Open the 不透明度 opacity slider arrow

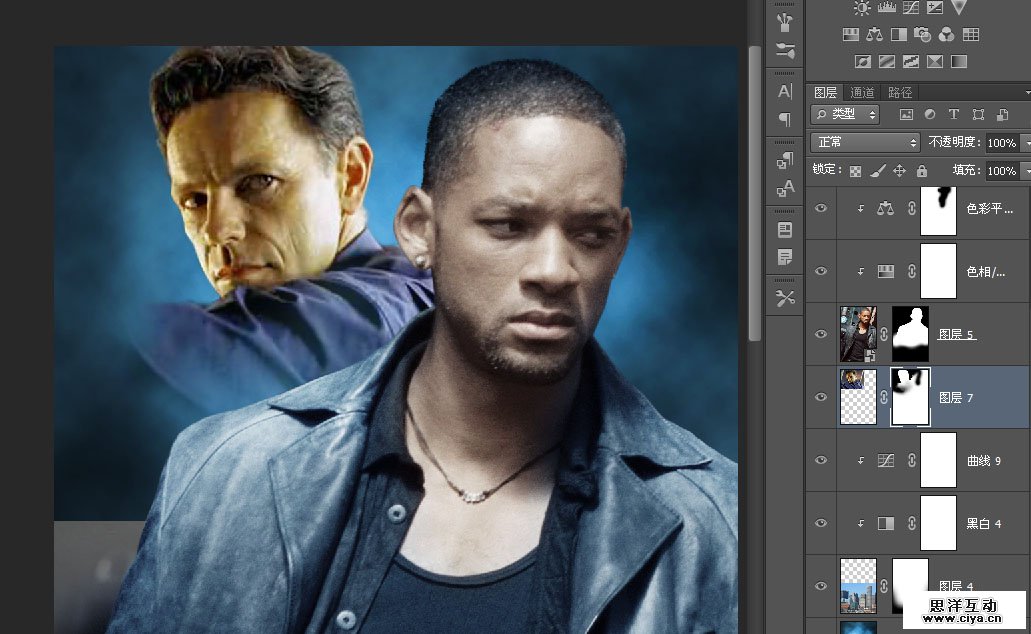click(x=1026, y=143)
